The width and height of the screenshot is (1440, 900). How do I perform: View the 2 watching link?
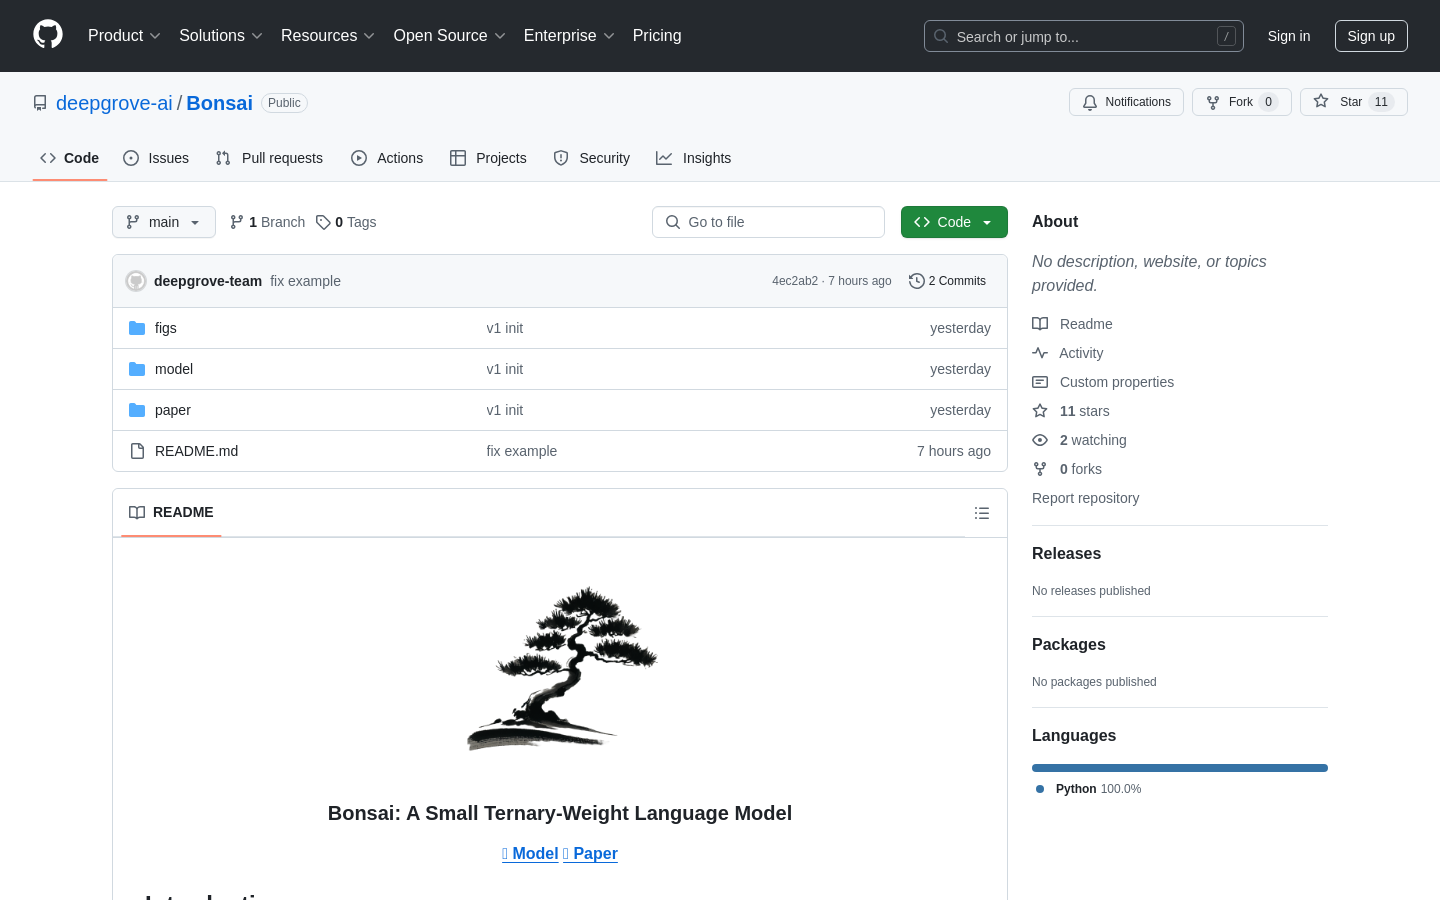(x=1080, y=440)
